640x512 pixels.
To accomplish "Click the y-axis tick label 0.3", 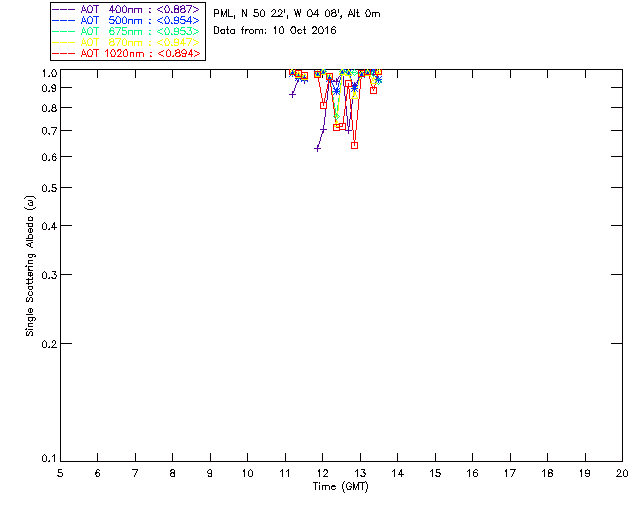I will (49, 275).
